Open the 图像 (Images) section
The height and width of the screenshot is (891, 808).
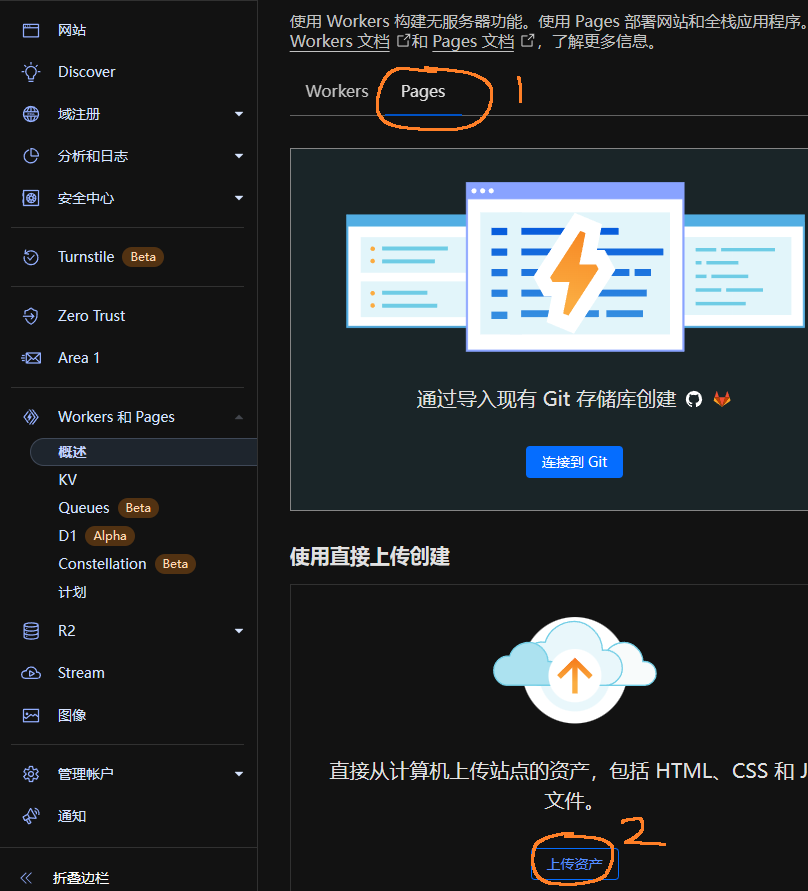(70, 714)
